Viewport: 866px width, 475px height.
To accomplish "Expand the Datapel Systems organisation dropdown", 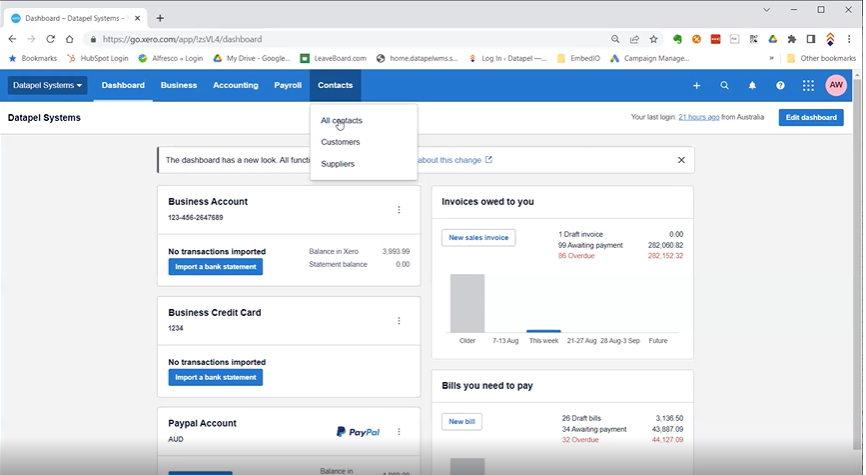I will 47,86.
